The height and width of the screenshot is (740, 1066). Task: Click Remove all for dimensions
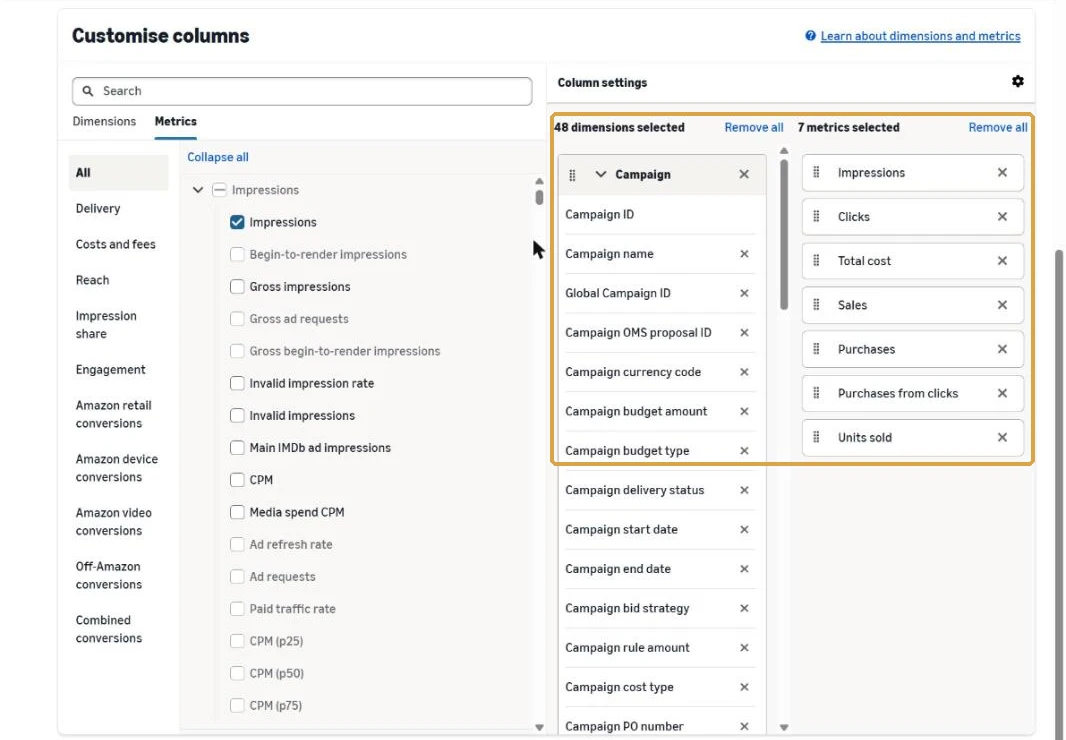point(753,128)
